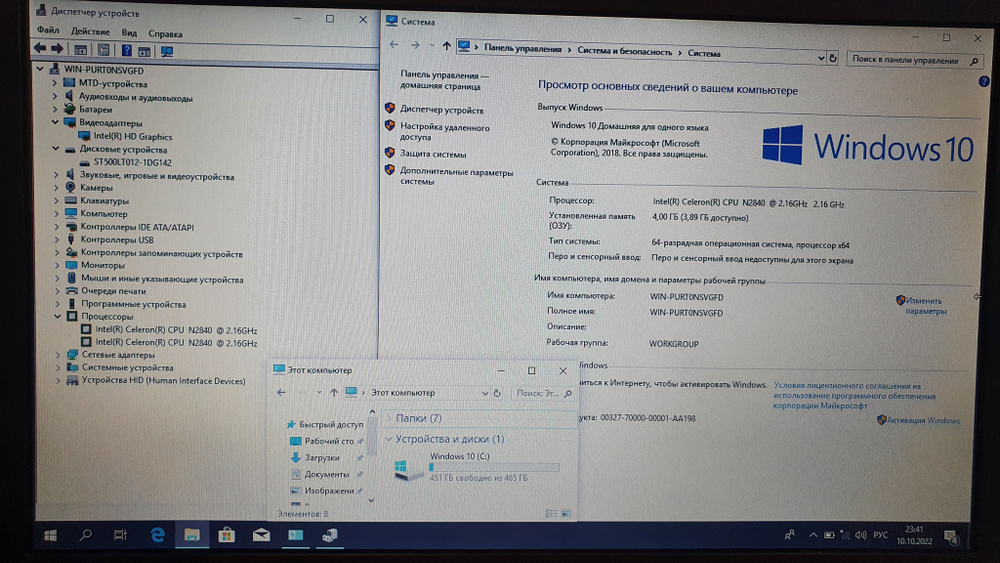Click Настройка удаленного доступа link
This screenshot has height=563, width=1000.
pos(445,132)
